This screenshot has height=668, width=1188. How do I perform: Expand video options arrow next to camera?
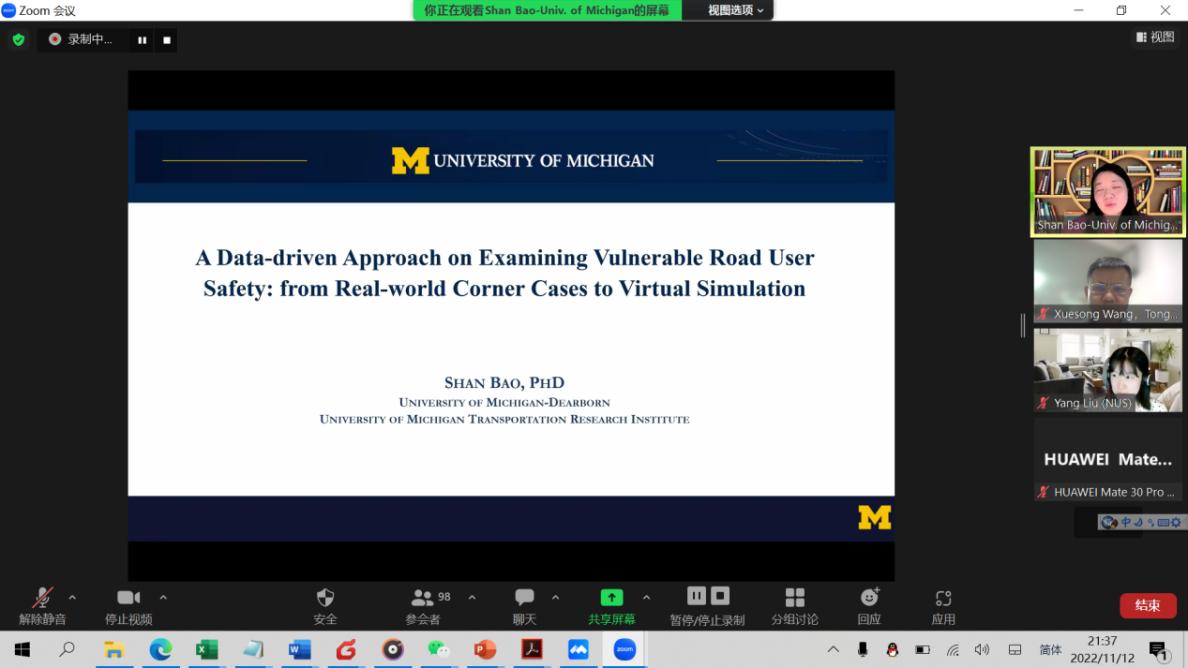[163, 597]
